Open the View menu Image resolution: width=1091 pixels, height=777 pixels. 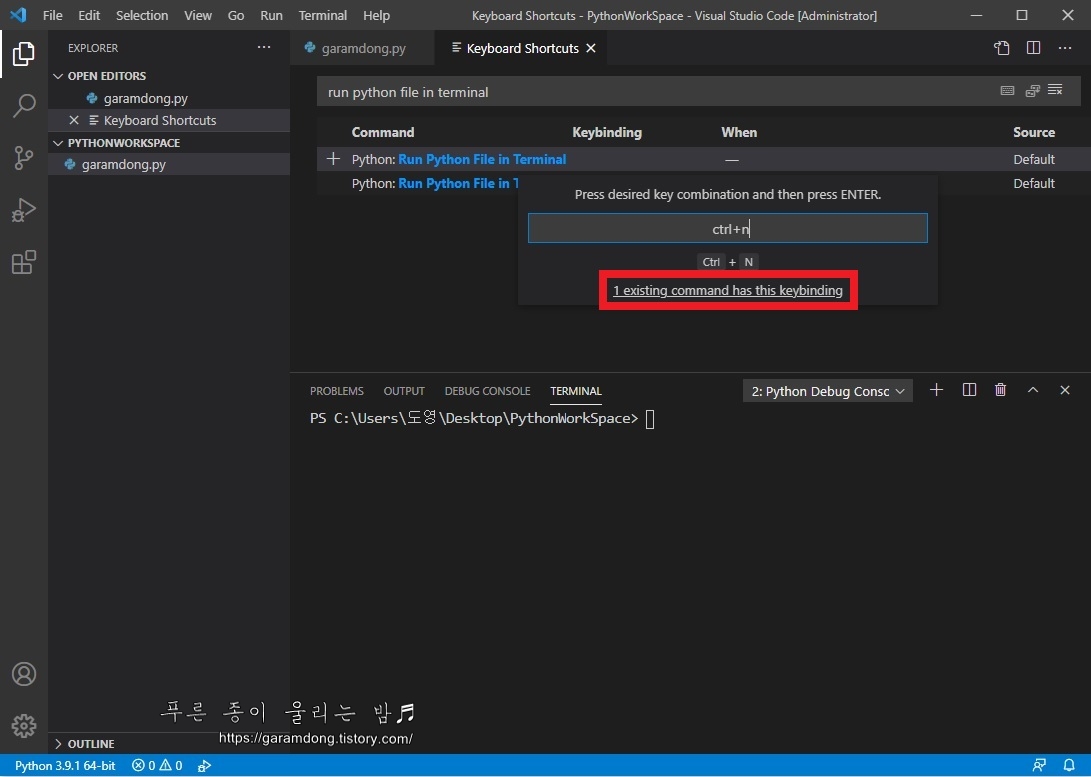198,15
